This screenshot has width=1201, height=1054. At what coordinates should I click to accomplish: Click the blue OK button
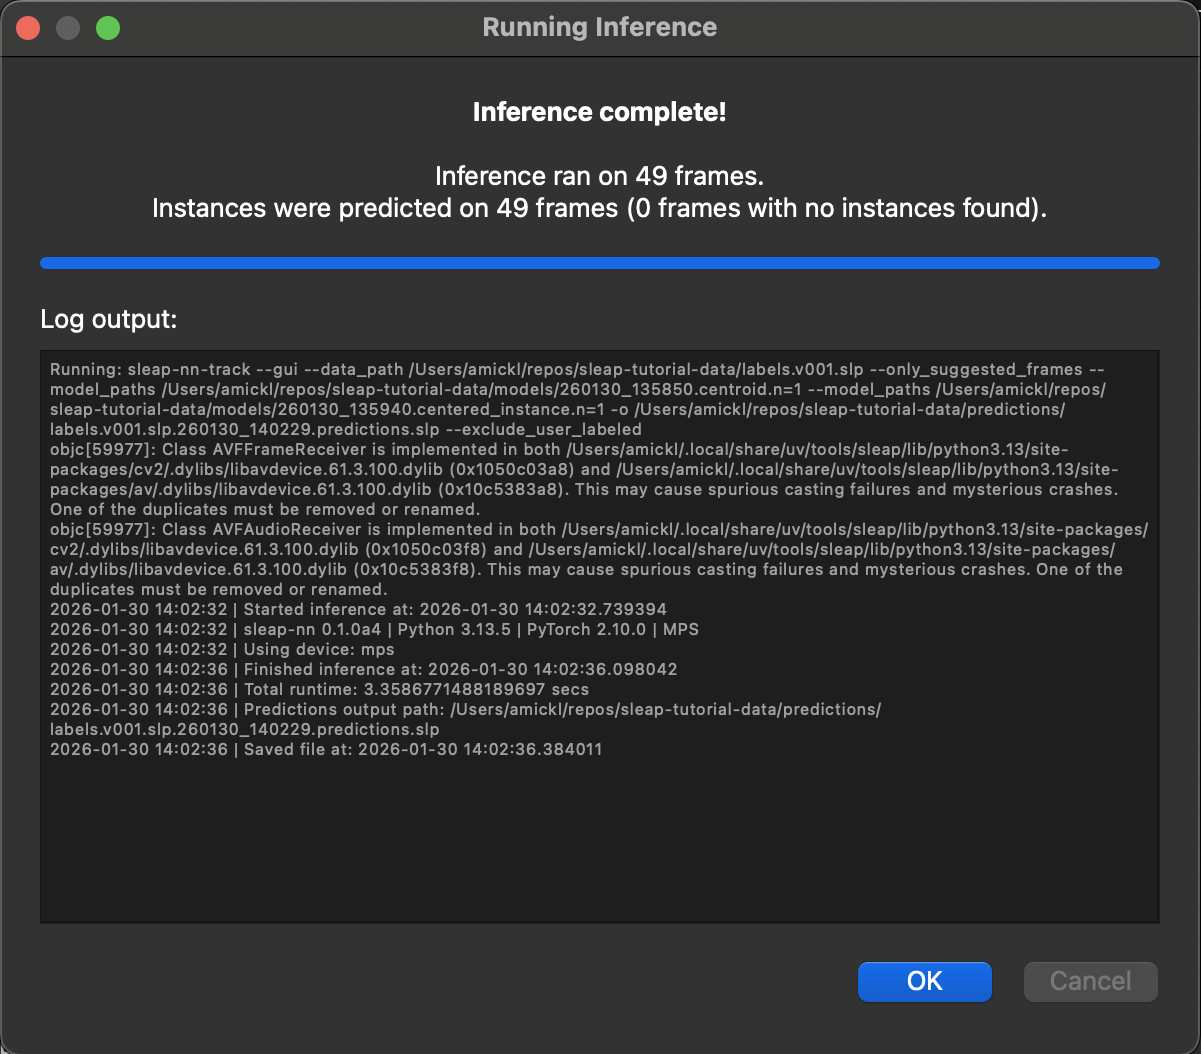pyautogui.click(x=924, y=981)
